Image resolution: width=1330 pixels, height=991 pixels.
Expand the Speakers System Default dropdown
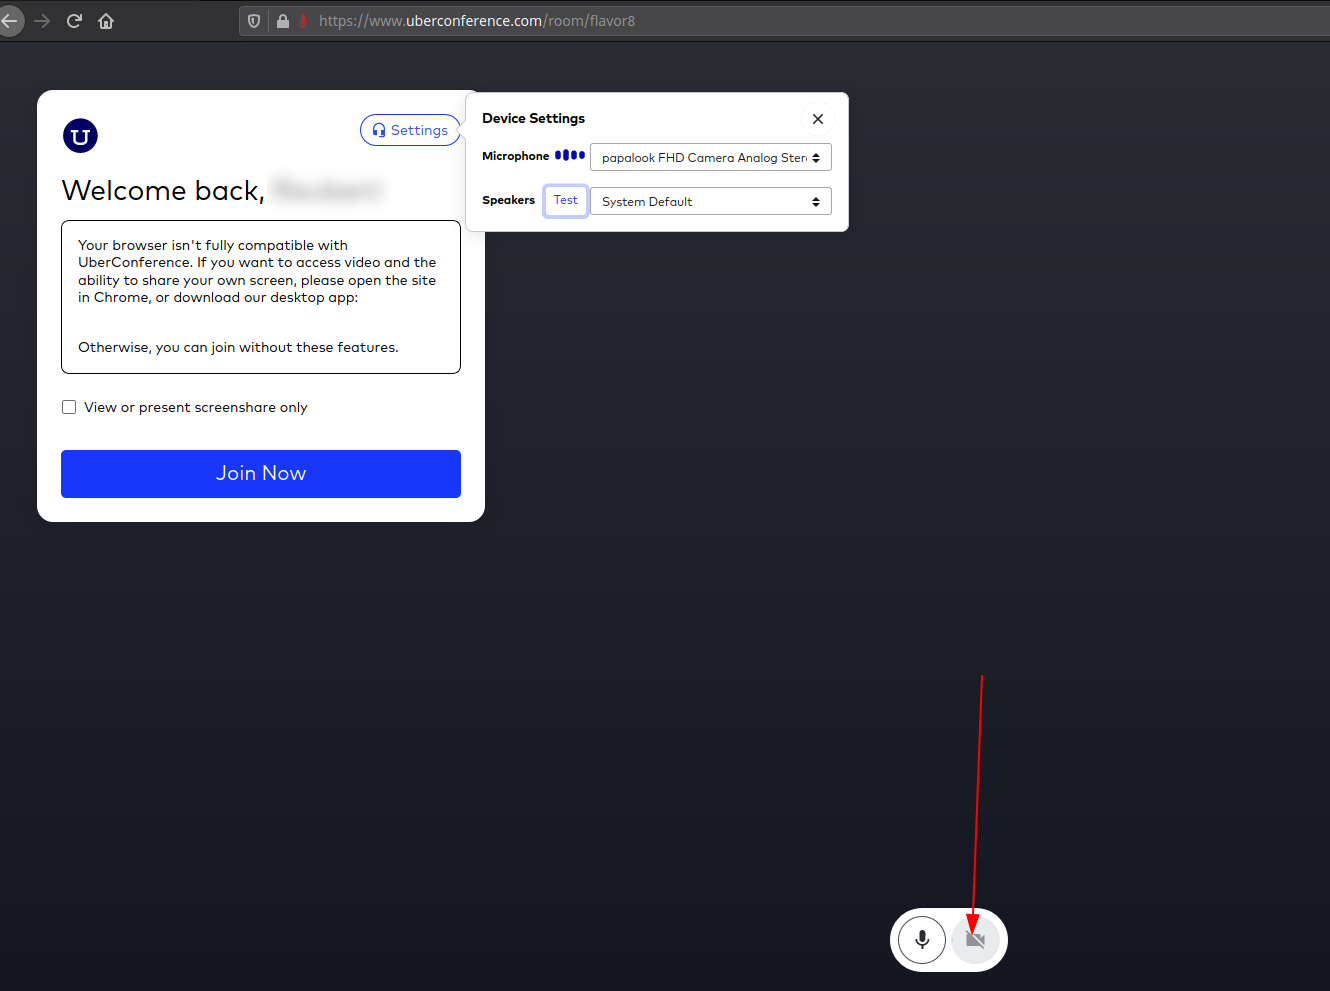point(710,202)
